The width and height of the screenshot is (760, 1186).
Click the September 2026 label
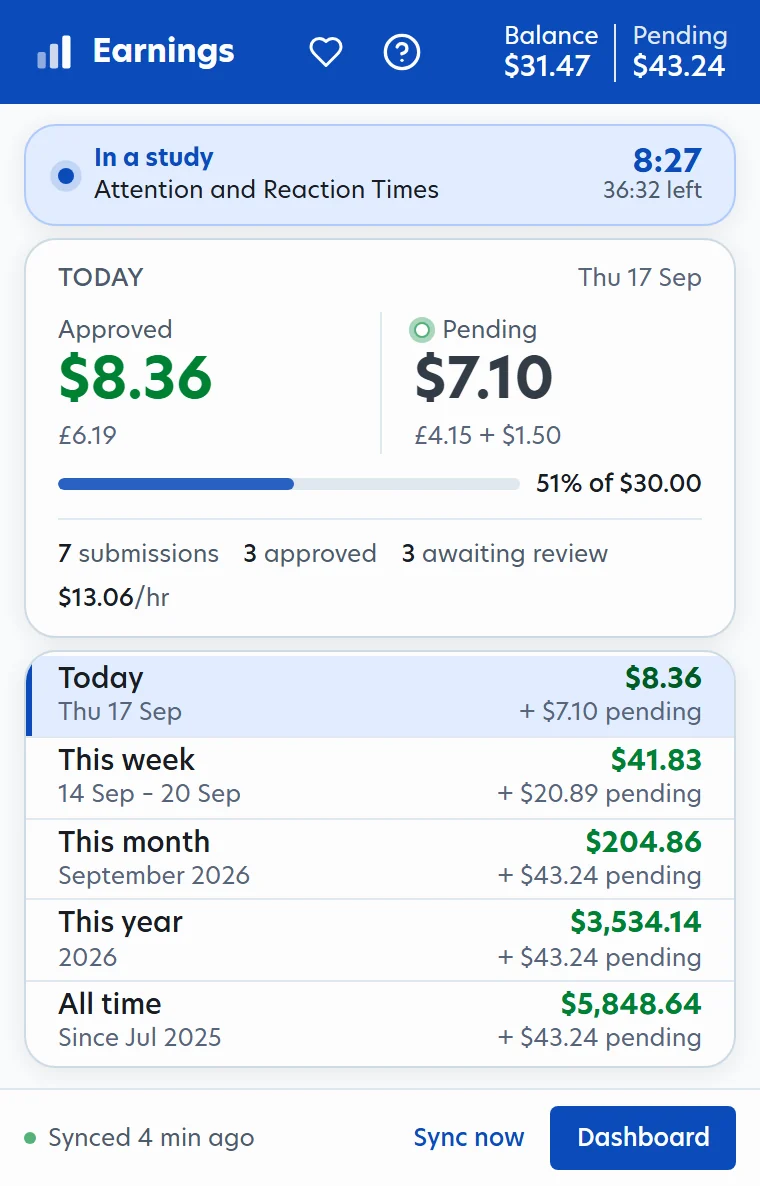pyautogui.click(x=154, y=876)
